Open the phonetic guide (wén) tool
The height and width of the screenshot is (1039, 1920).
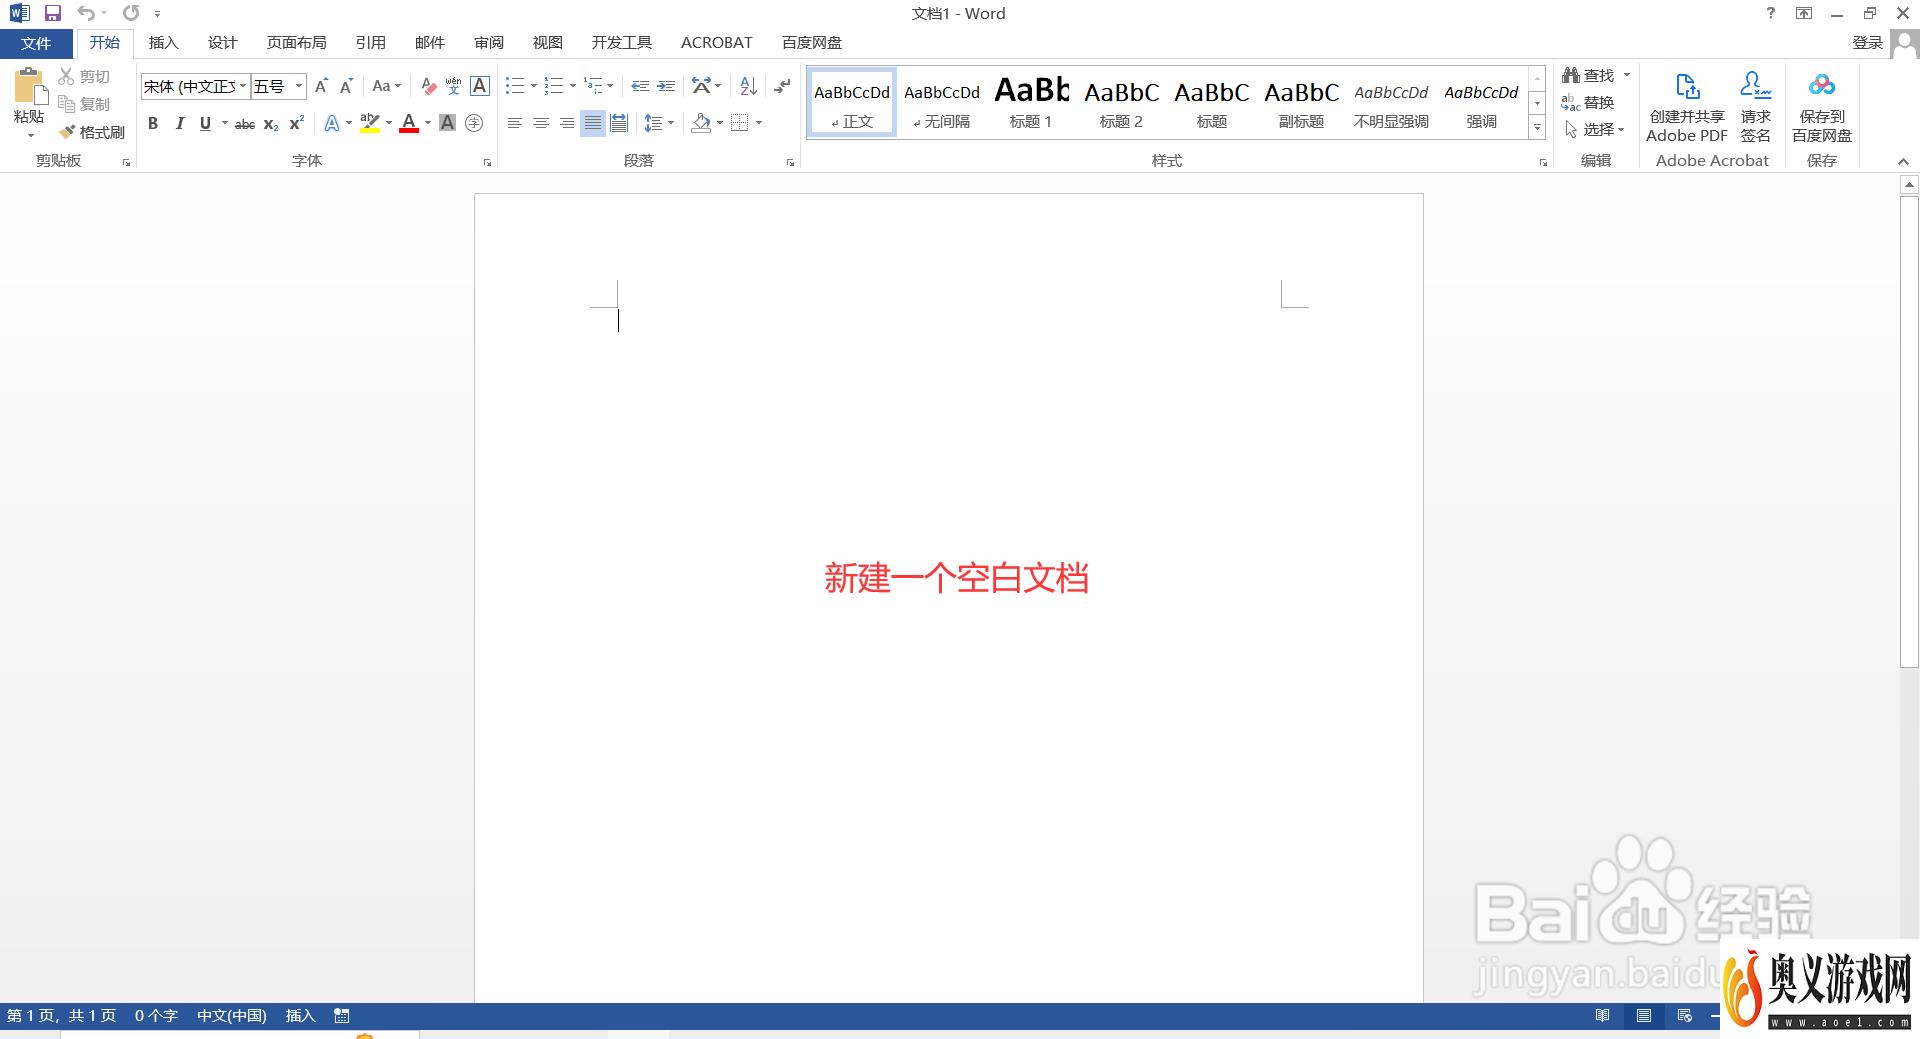point(453,86)
